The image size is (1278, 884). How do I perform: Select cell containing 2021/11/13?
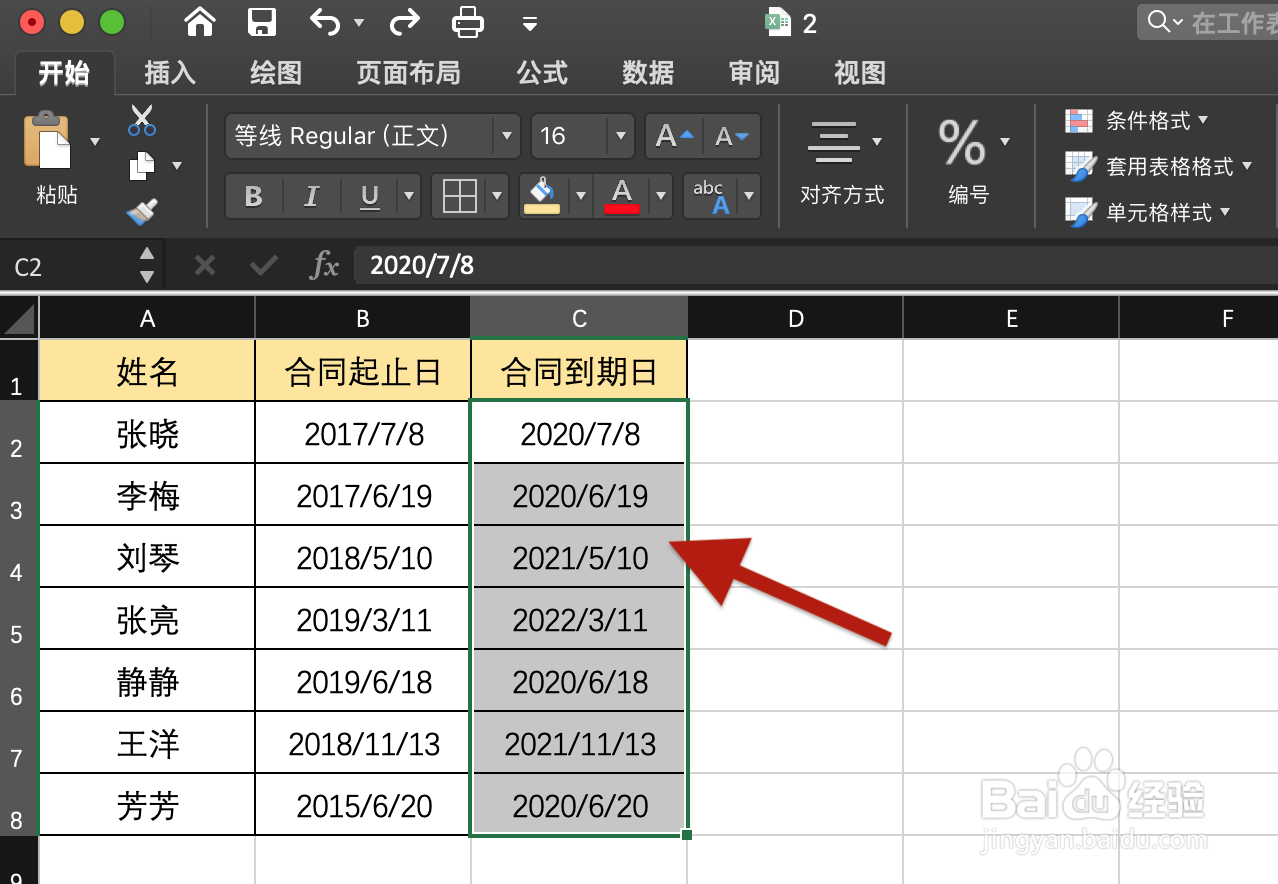click(580, 744)
